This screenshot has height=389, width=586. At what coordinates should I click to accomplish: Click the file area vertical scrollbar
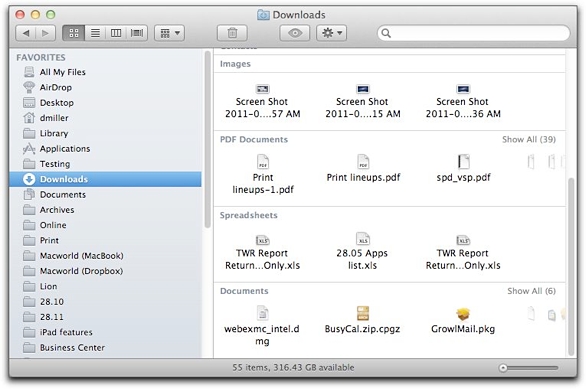point(571,267)
